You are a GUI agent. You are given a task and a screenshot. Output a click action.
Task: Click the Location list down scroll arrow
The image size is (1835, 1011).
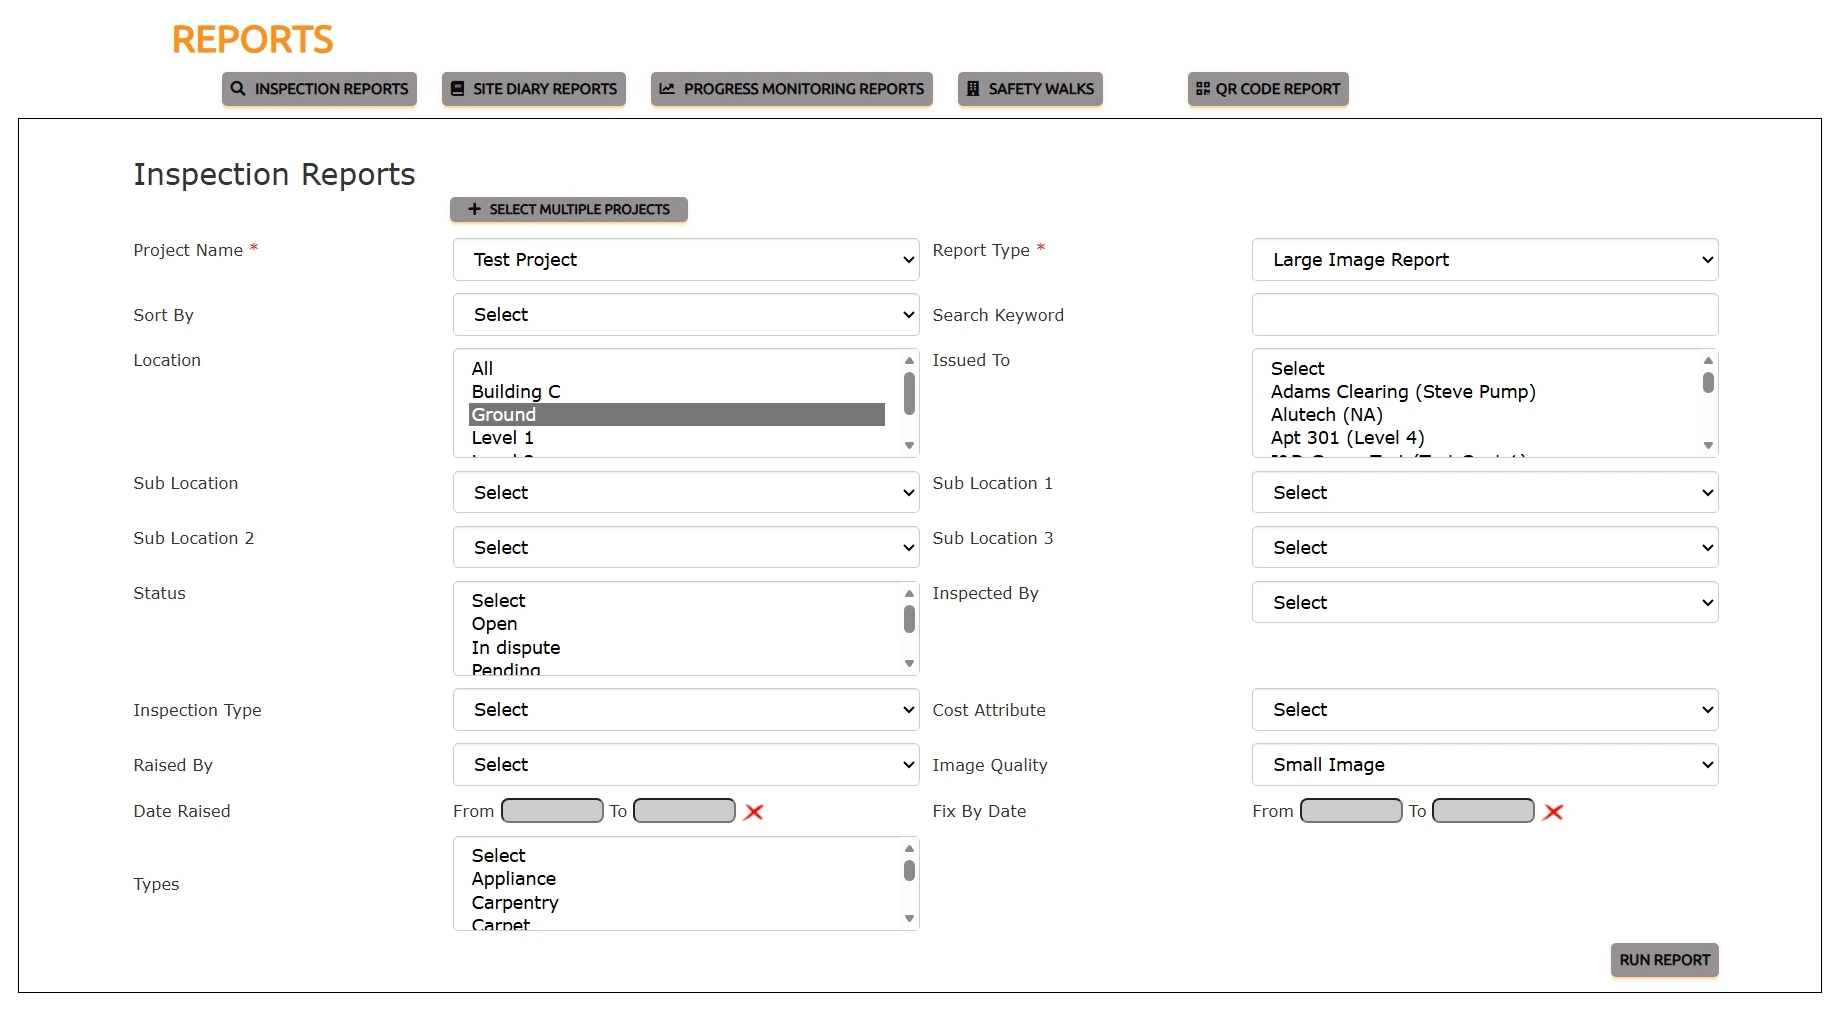pos(909,446)
